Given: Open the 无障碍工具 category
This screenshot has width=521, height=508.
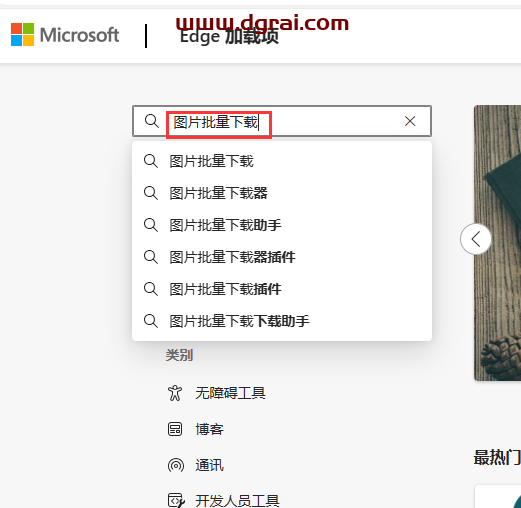Looking at the screenshot, I should pyautogui.click(x=230, y=393).
